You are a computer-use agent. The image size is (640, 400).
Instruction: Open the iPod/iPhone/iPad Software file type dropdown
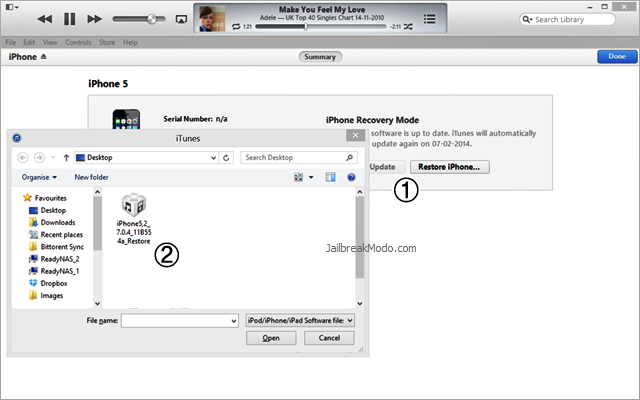pyautogui.click(x=300, y=321)
